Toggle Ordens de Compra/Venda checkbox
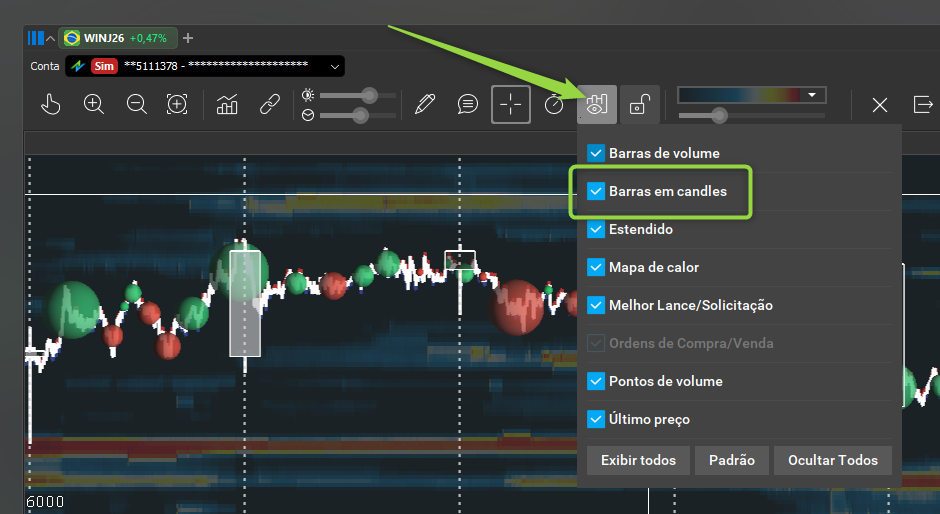 pyautogui.click(x=596, y=343)
